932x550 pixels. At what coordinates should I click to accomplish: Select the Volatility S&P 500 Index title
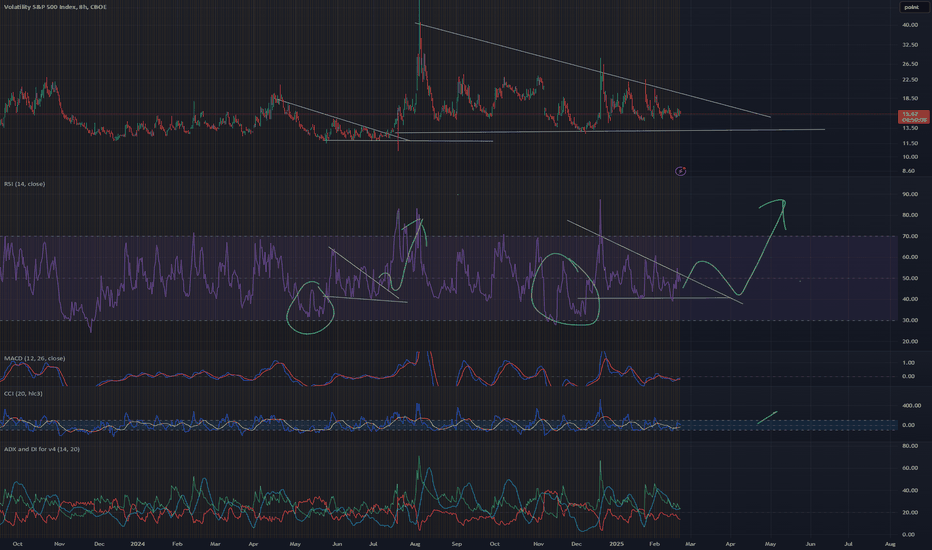click(55, 7)
